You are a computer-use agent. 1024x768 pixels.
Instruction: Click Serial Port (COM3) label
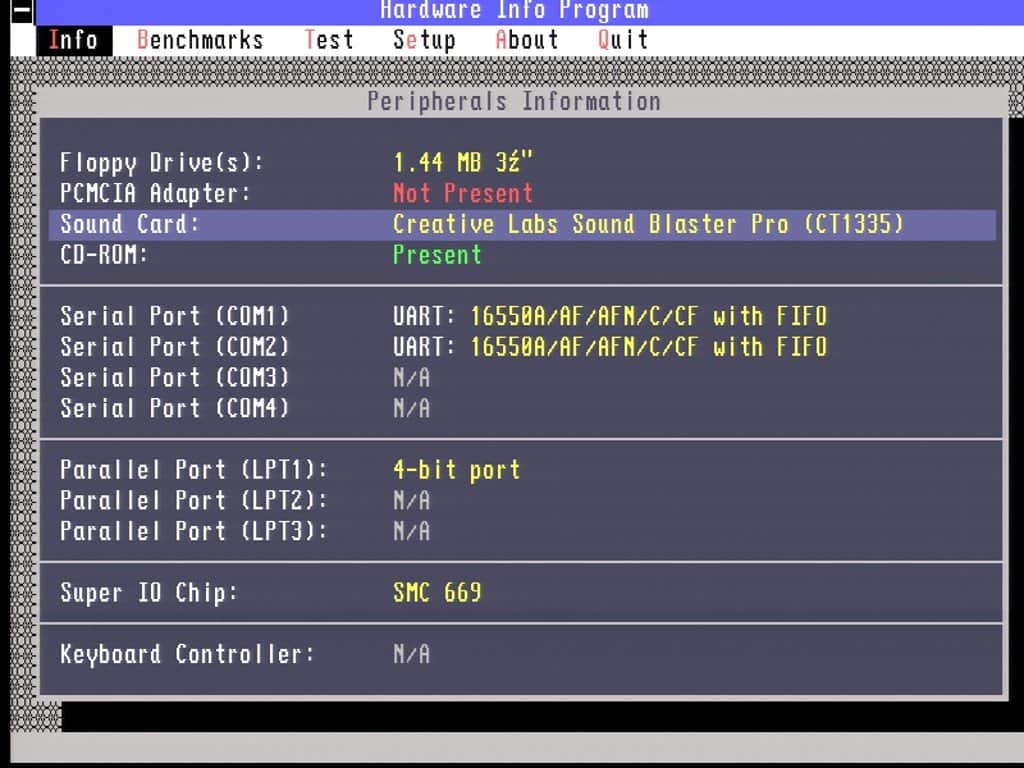(x=174, y=377)
